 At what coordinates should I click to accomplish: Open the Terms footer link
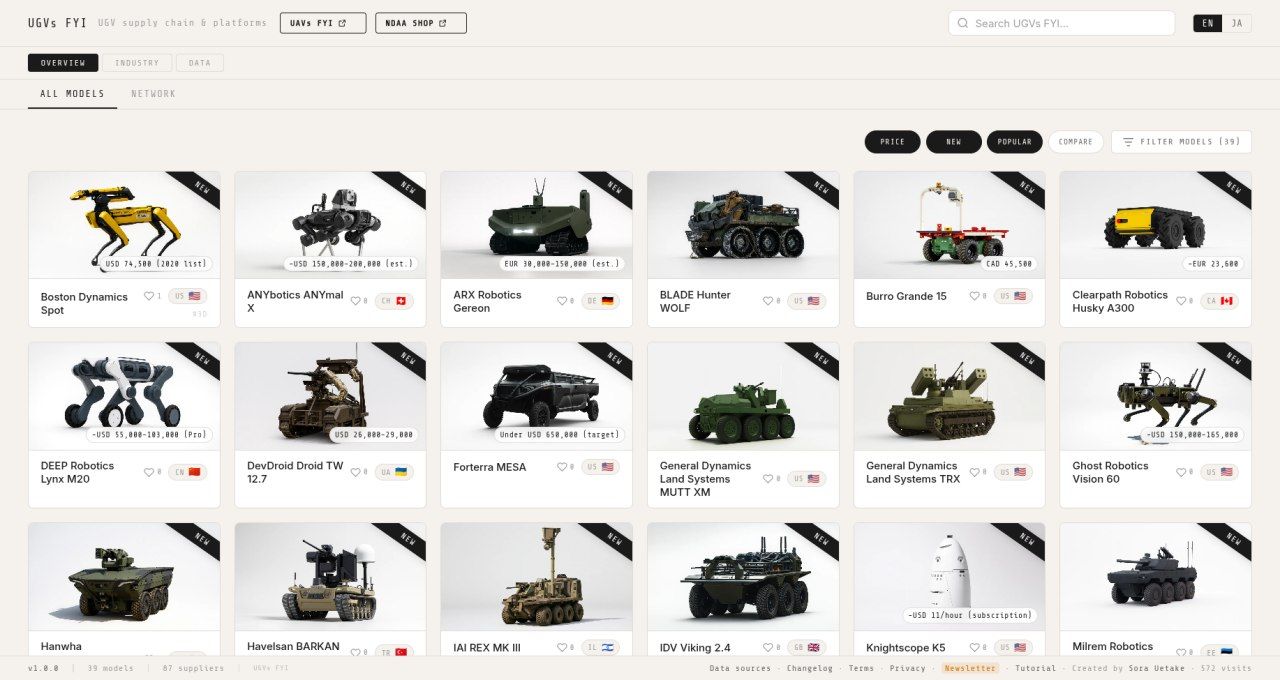(861, 668)
